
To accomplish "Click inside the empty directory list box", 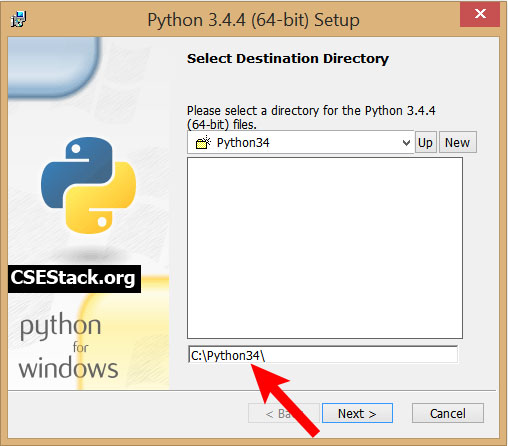I will point(325,248).
